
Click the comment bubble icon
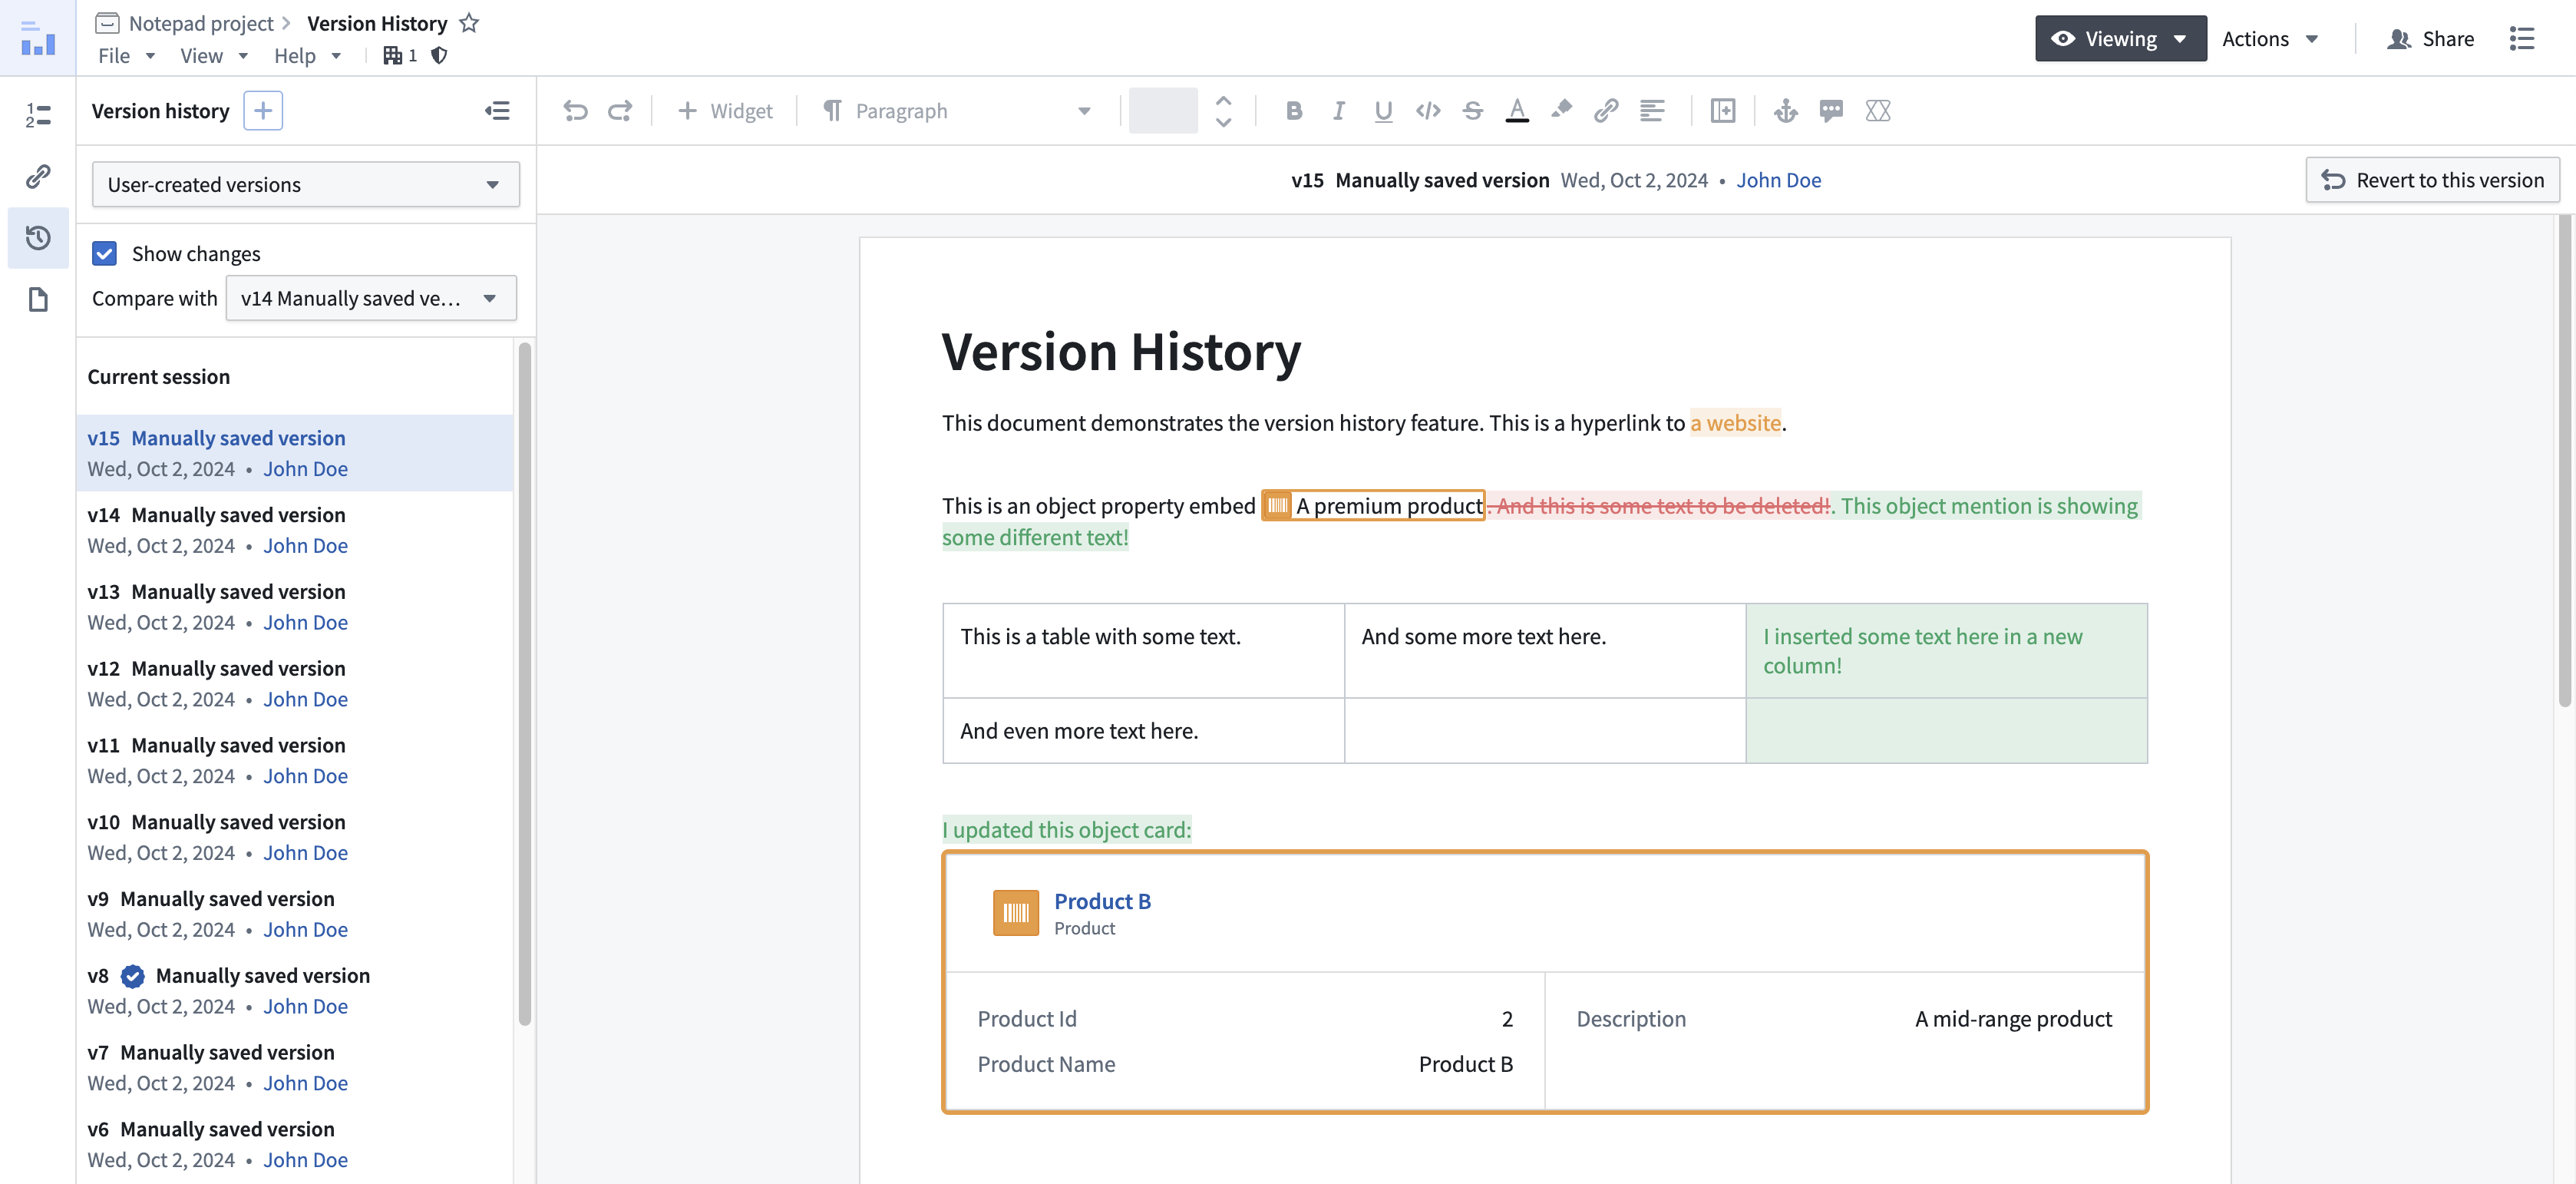1831,111
